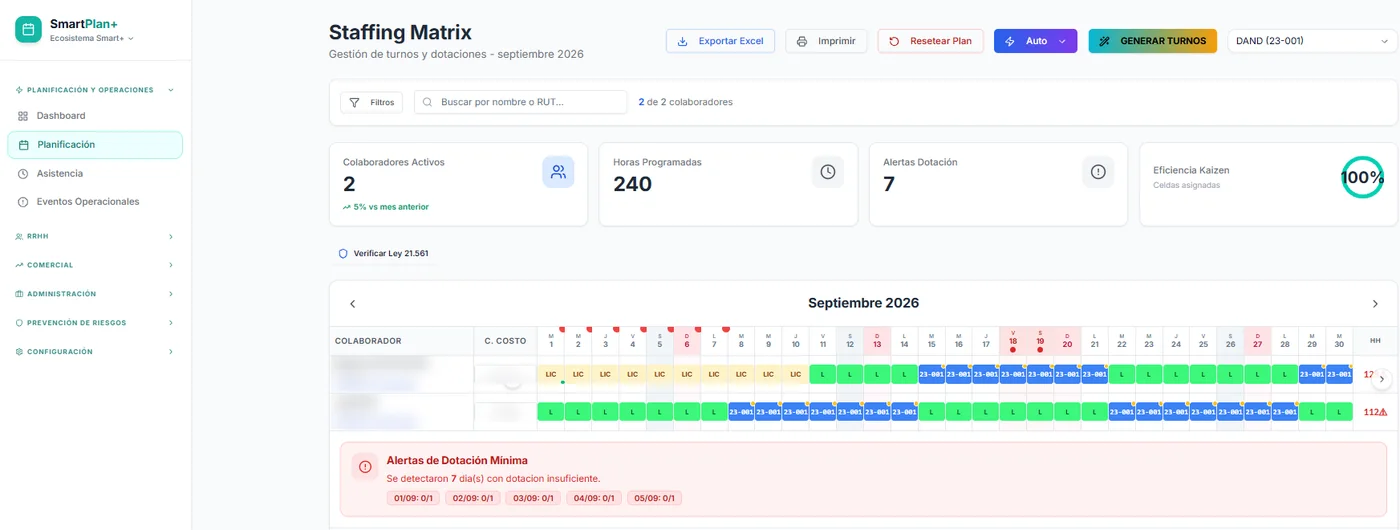Click the 04/09: 0/1 alert chip
Screen dimensions: 1400x530
(594, 498)
